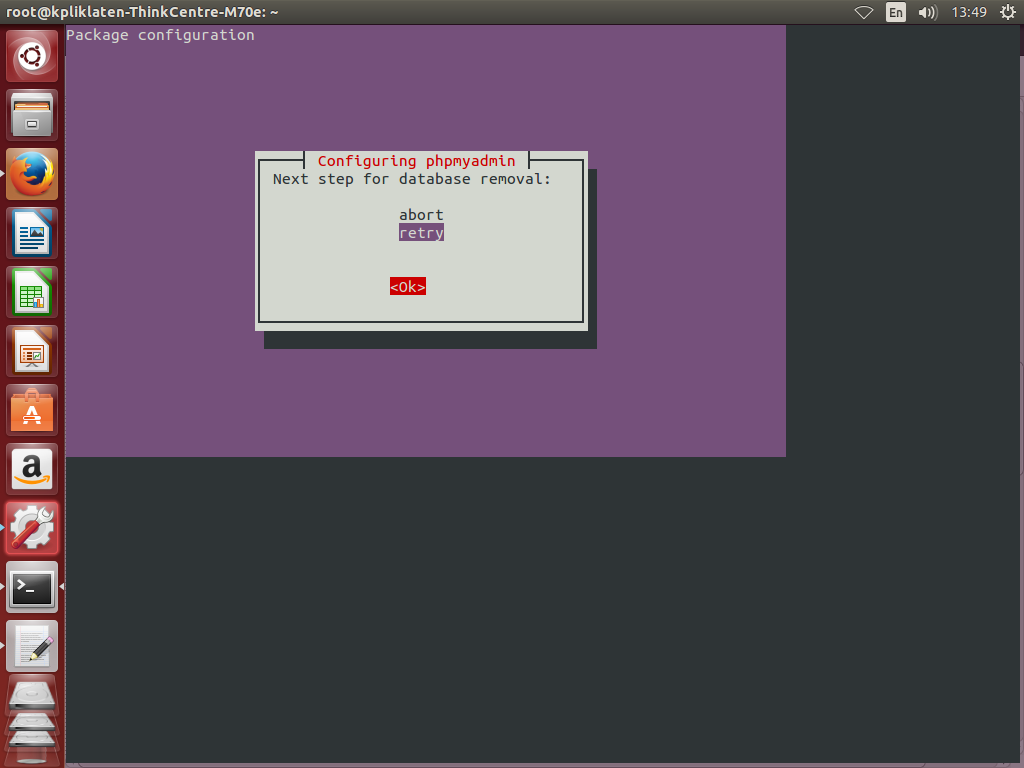Select the abort option in the dialog
This screenshot has width=1024, height=768.
[x=421, y=215]
